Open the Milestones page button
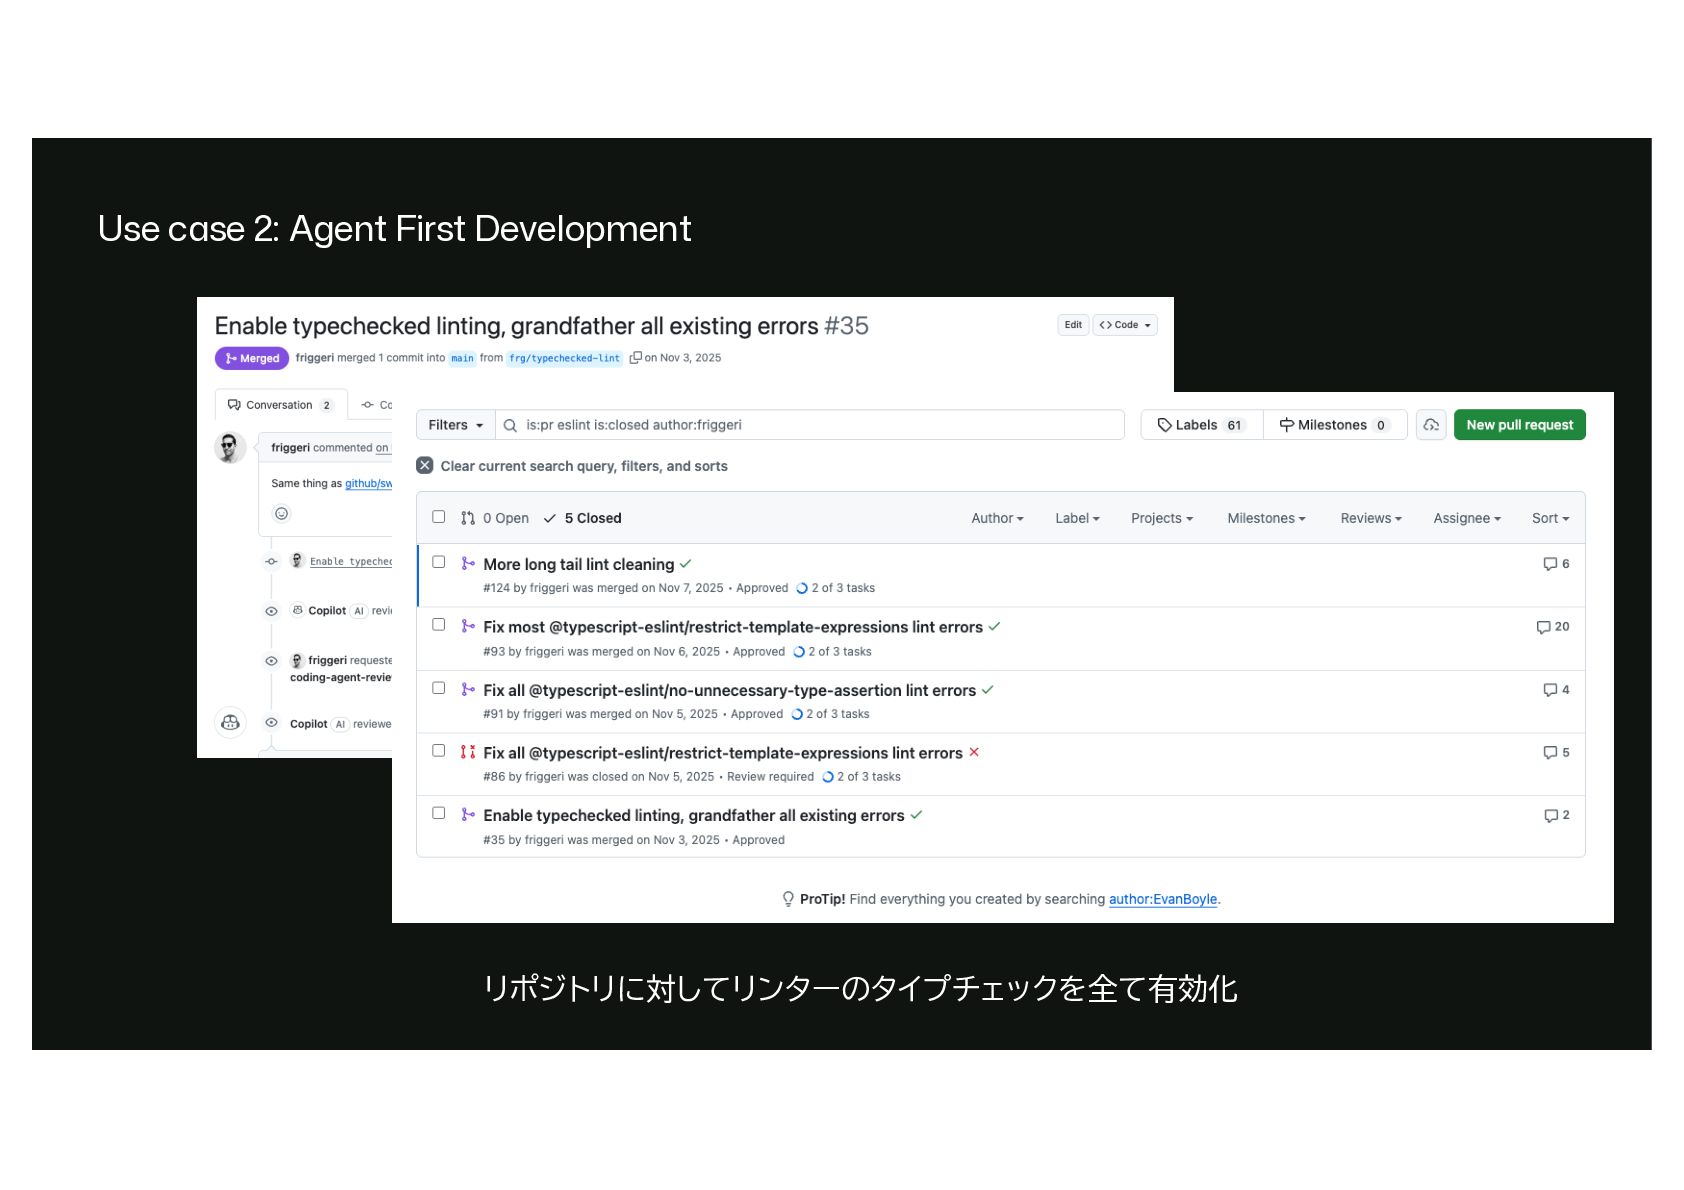1684x1190 pixels. click(x=1334, y=425)
